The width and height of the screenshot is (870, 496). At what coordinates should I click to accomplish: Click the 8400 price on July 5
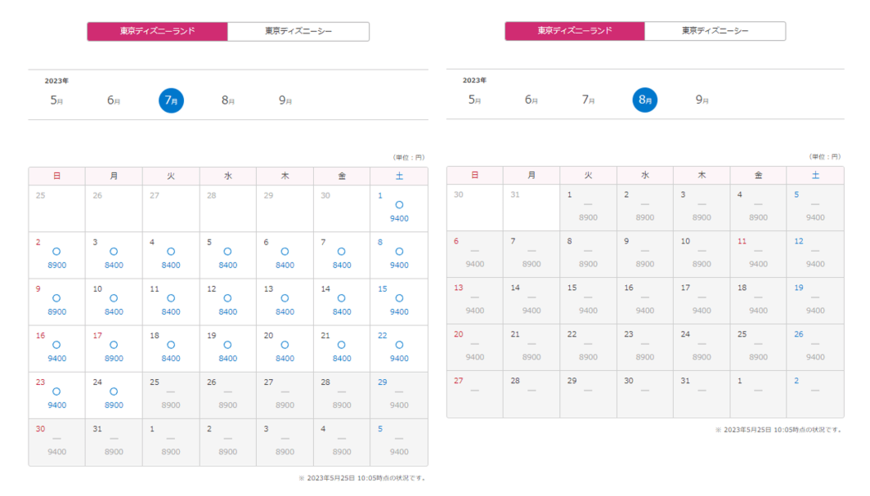point(228,265)
